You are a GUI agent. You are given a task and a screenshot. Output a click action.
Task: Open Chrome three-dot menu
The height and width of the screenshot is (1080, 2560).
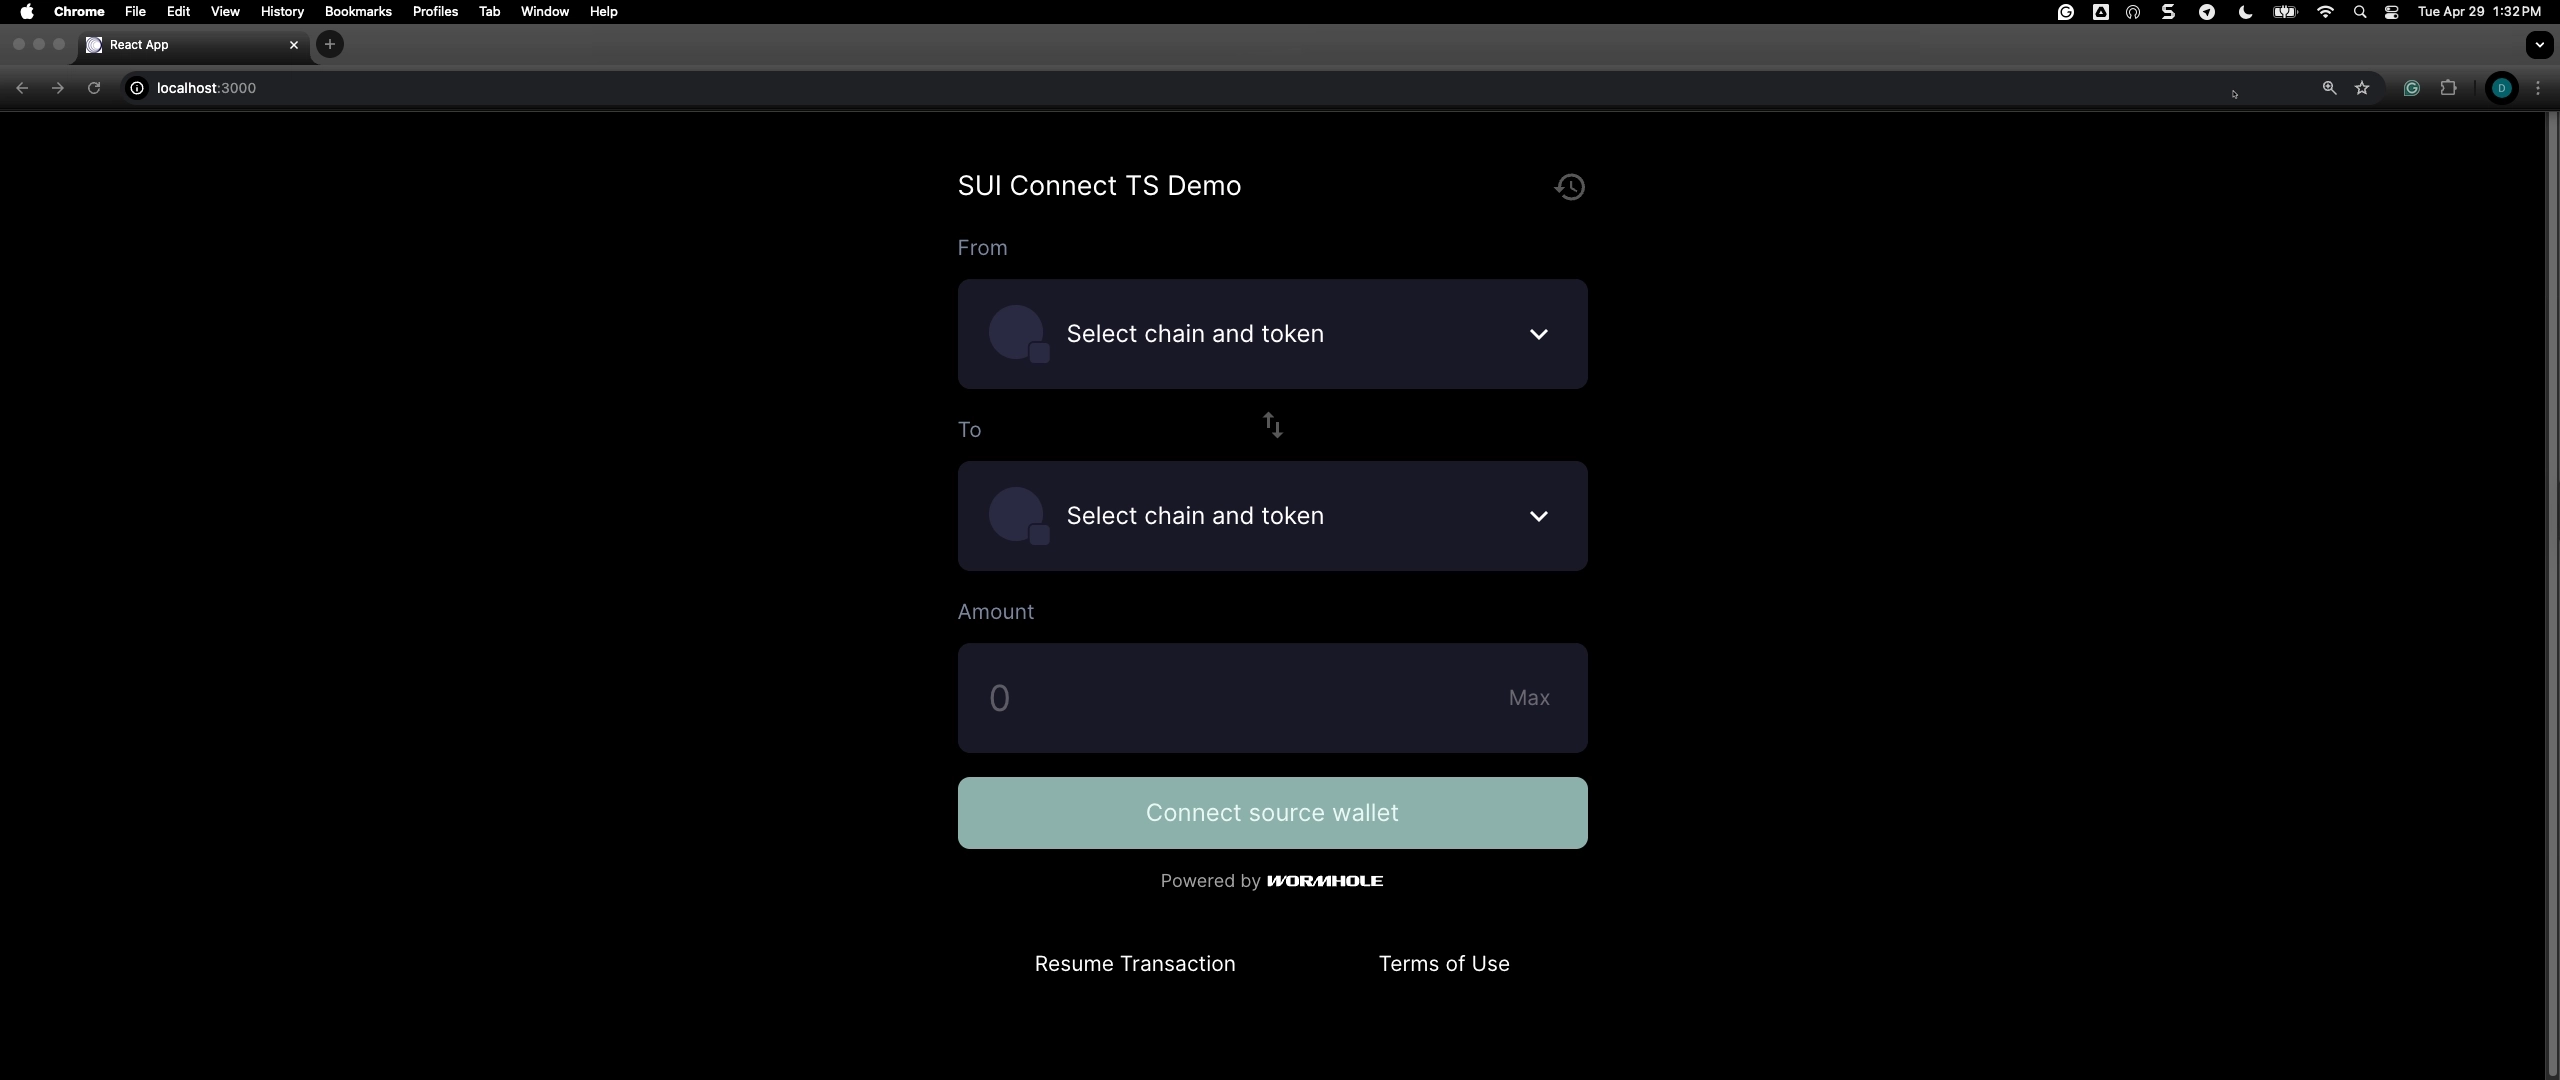(x=2538, y=88)
